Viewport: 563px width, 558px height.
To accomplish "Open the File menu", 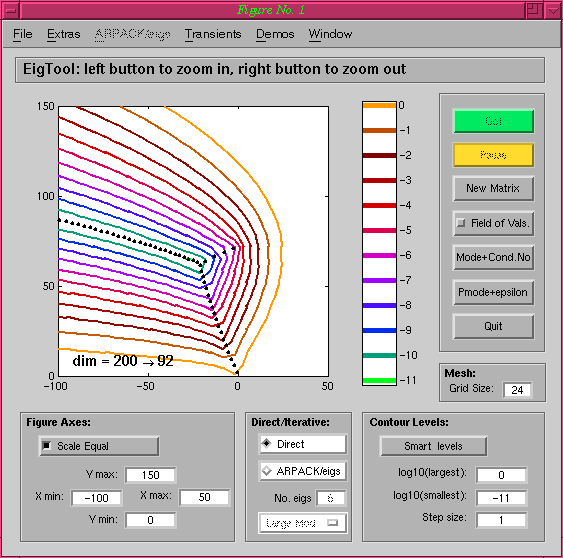I will tap(23, 34).
